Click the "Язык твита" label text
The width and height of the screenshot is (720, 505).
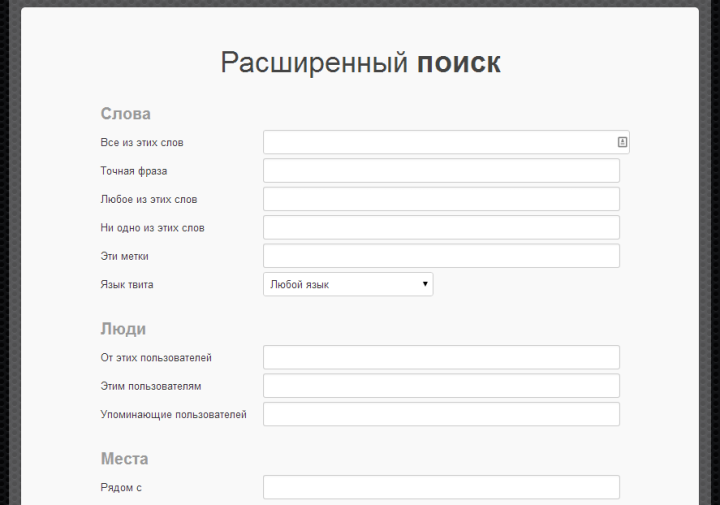coord(127,285)
